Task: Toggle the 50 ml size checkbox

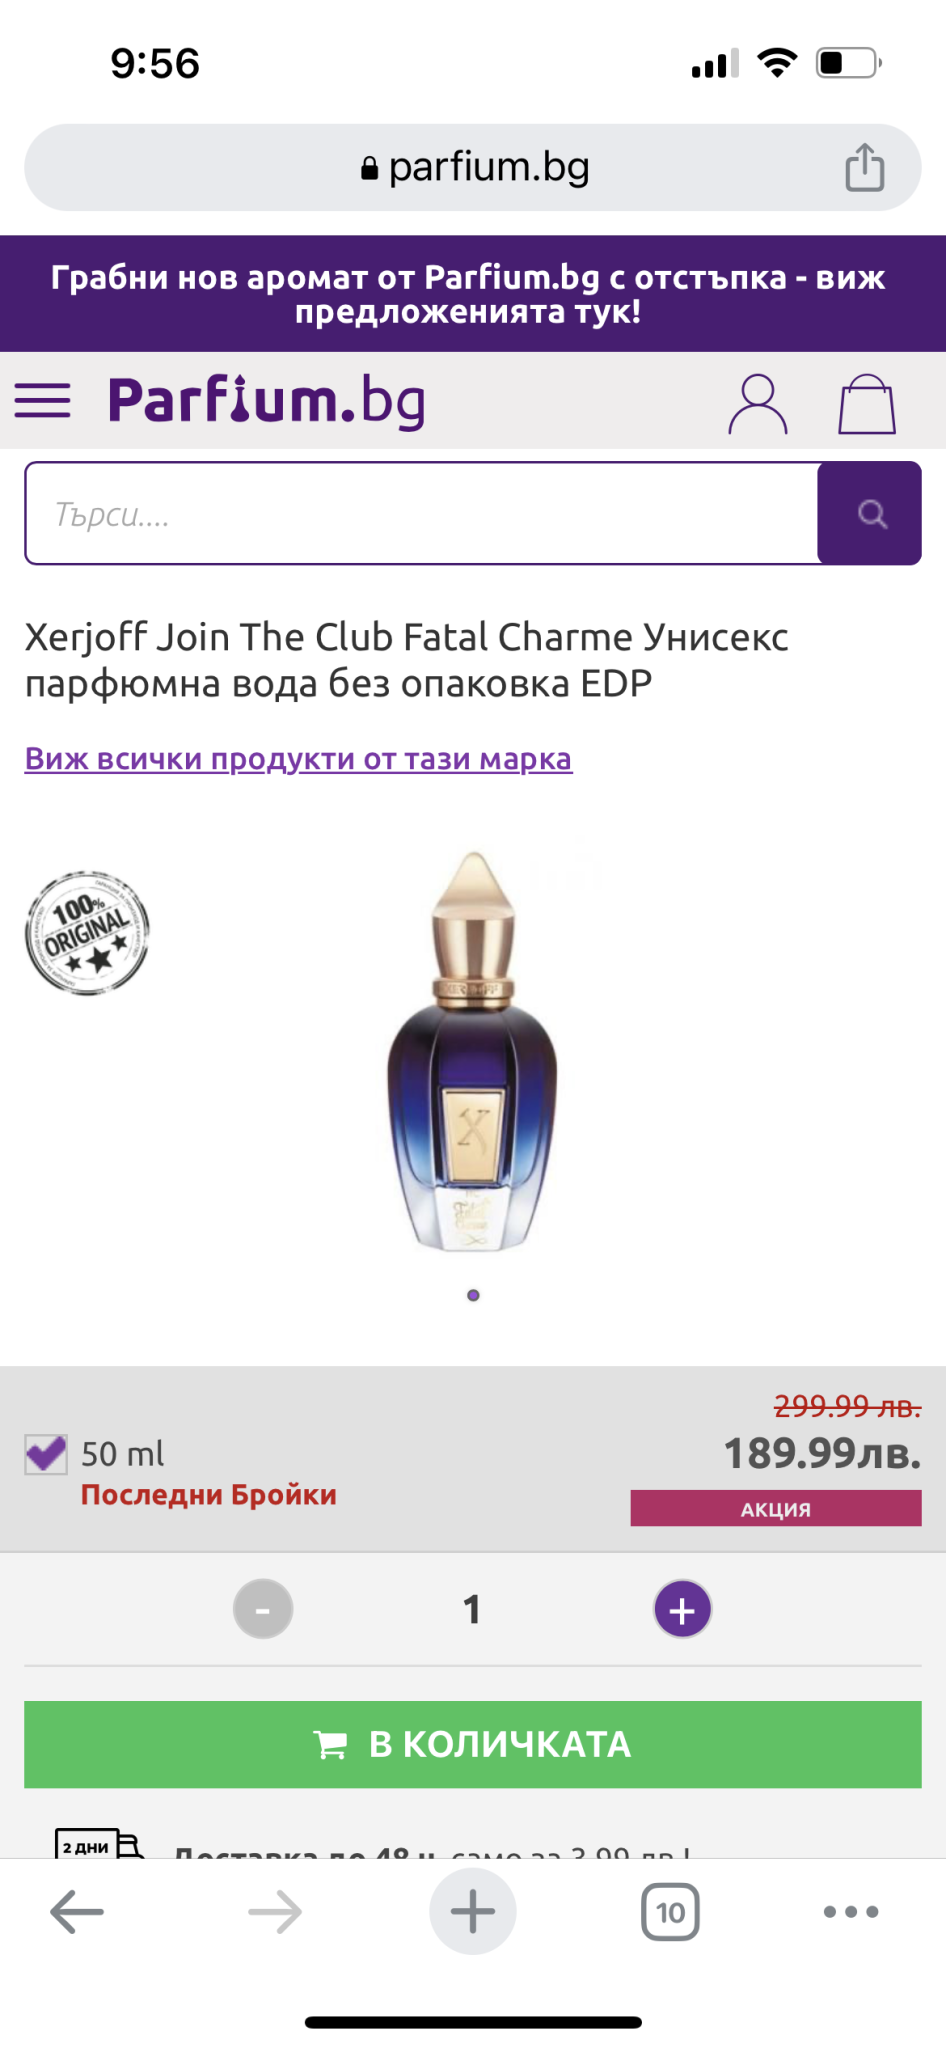Action: point(46,1454)
